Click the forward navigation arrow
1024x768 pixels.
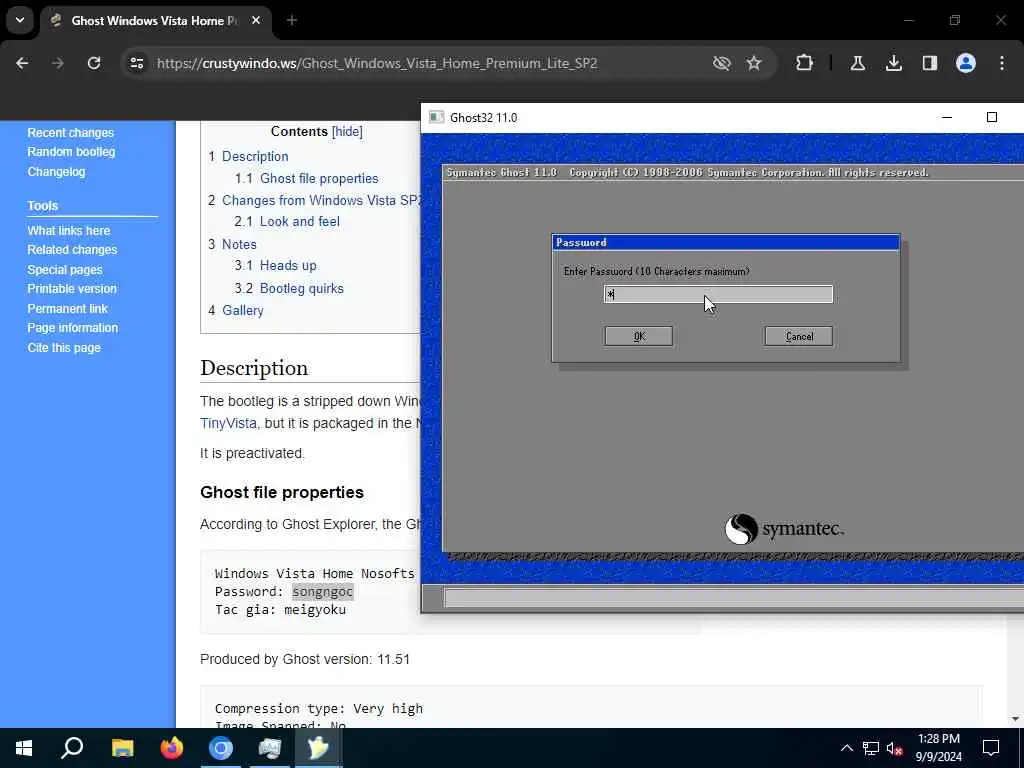(x=57, y=63)
